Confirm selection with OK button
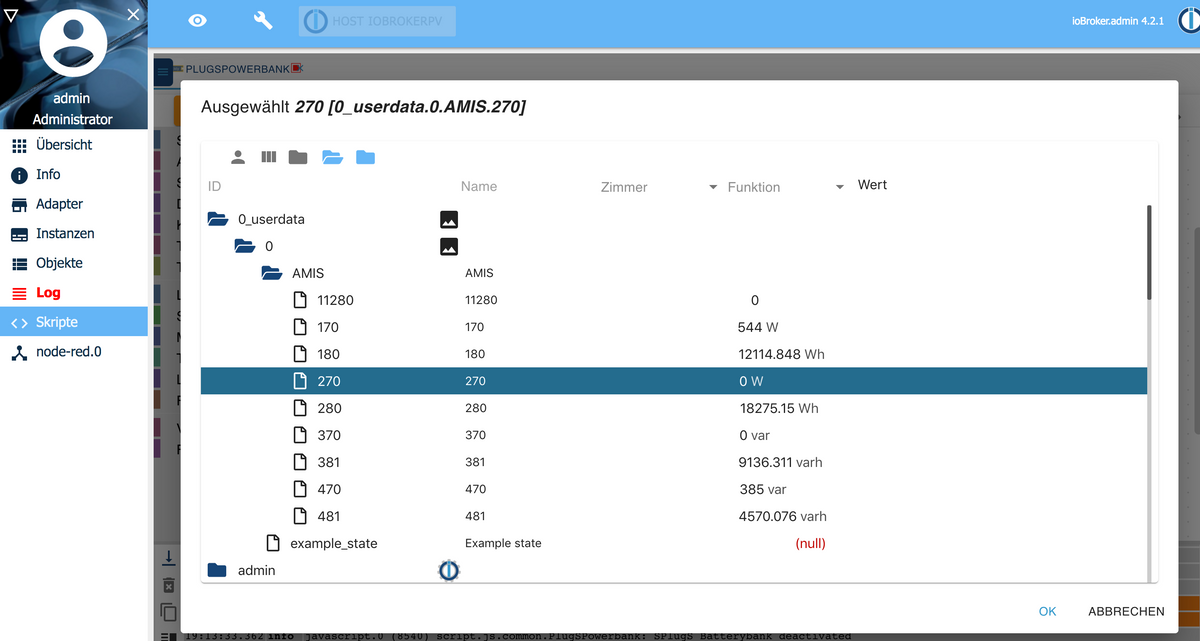The width and height of the screenshot is (1200, 641). click(x=1047, y=611)
